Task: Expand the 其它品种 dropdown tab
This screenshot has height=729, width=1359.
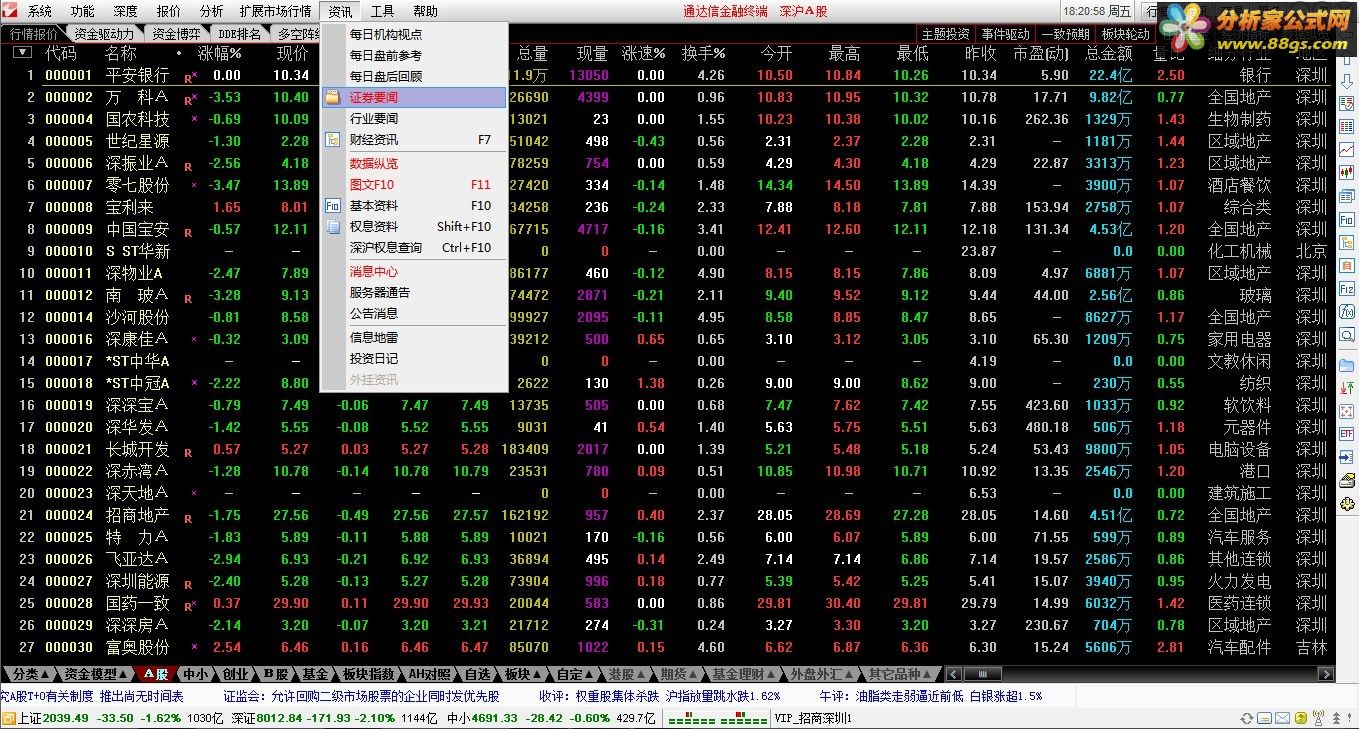Action: (901, 674)
